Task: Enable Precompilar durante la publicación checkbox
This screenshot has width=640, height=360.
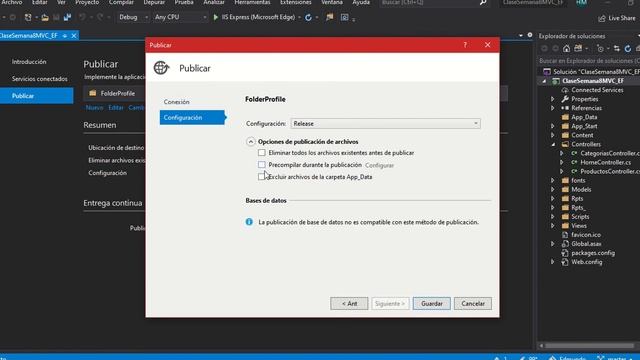Action: [x=262, y=164]
